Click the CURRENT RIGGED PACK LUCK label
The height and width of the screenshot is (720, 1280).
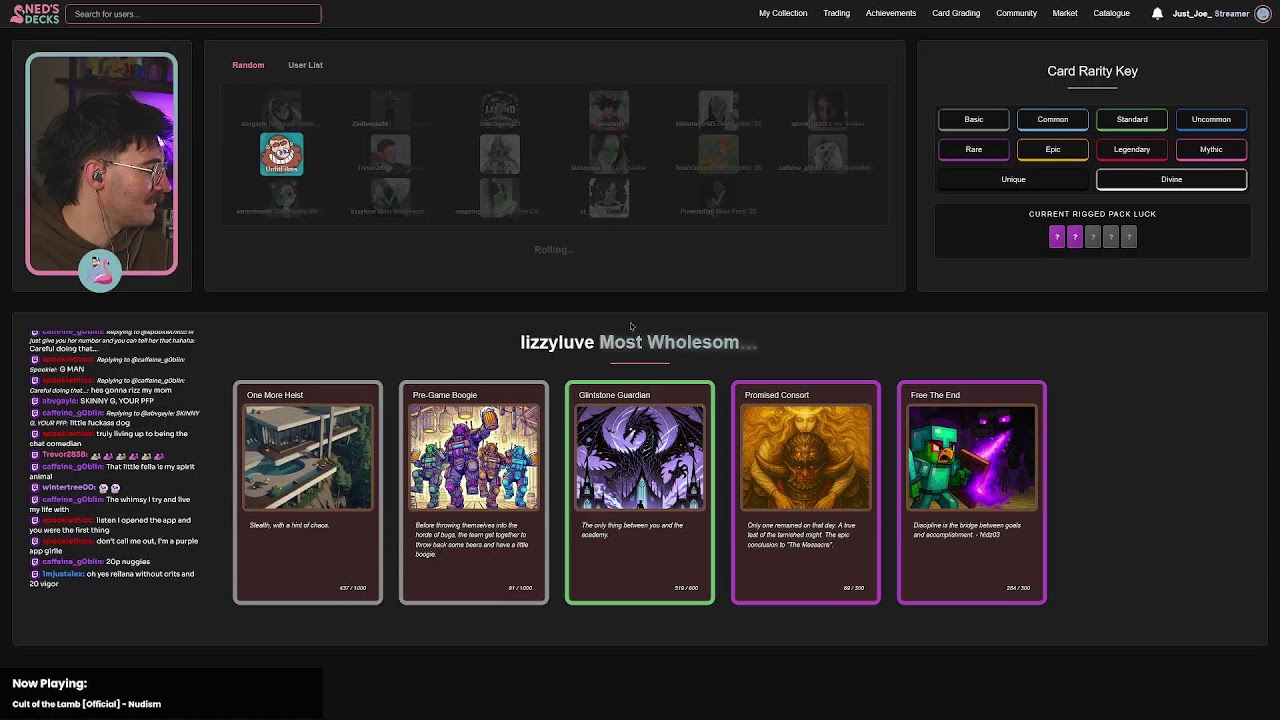click(1092, 214)
